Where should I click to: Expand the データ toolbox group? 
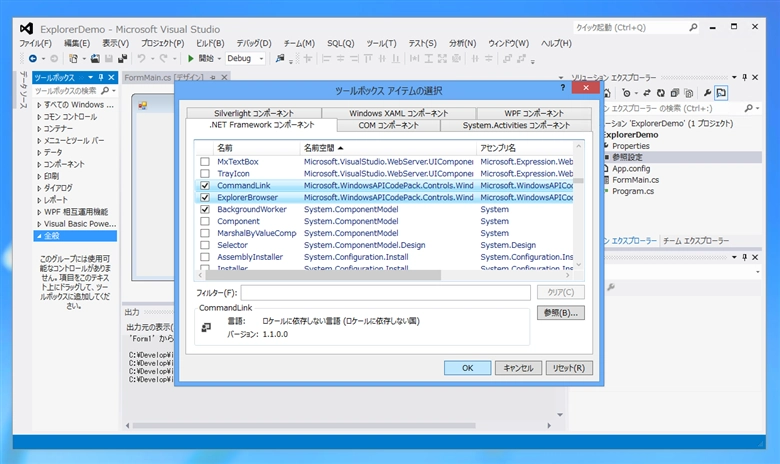(x=39, y=153)
